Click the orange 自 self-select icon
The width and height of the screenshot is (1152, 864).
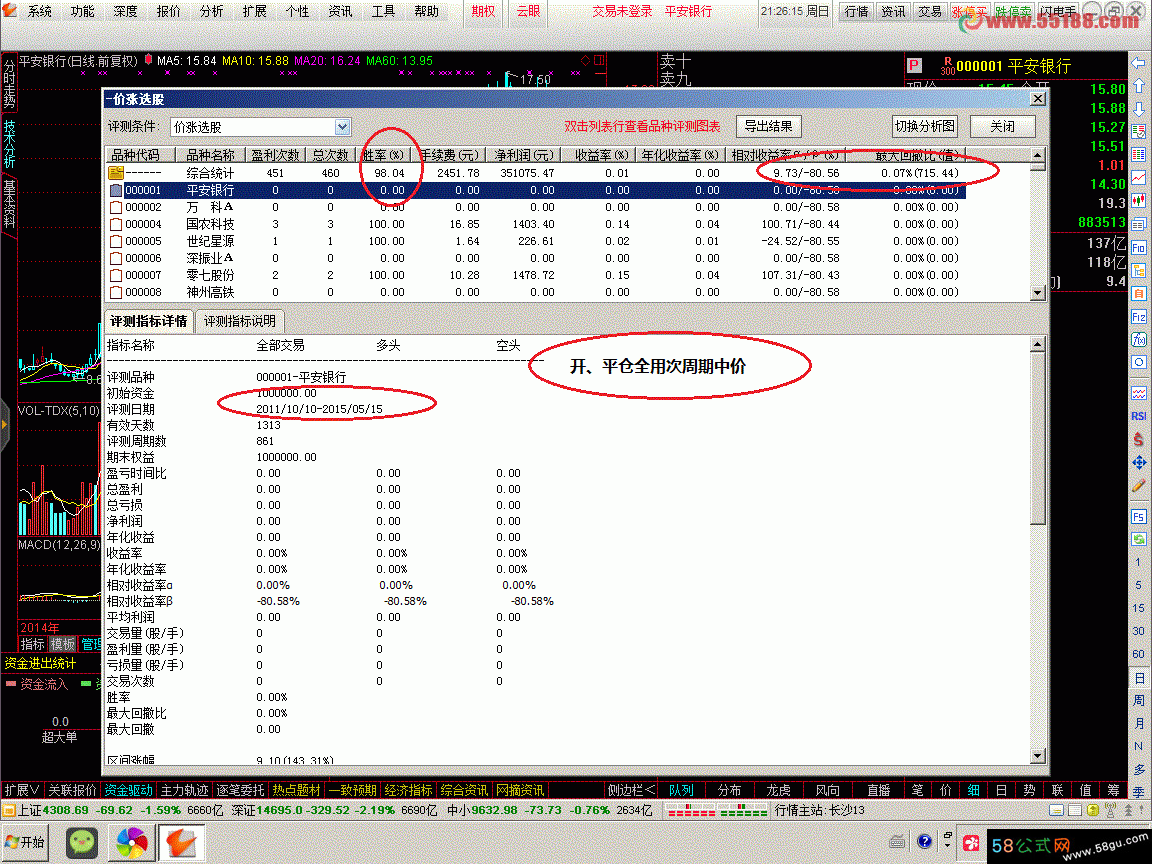1138,293
